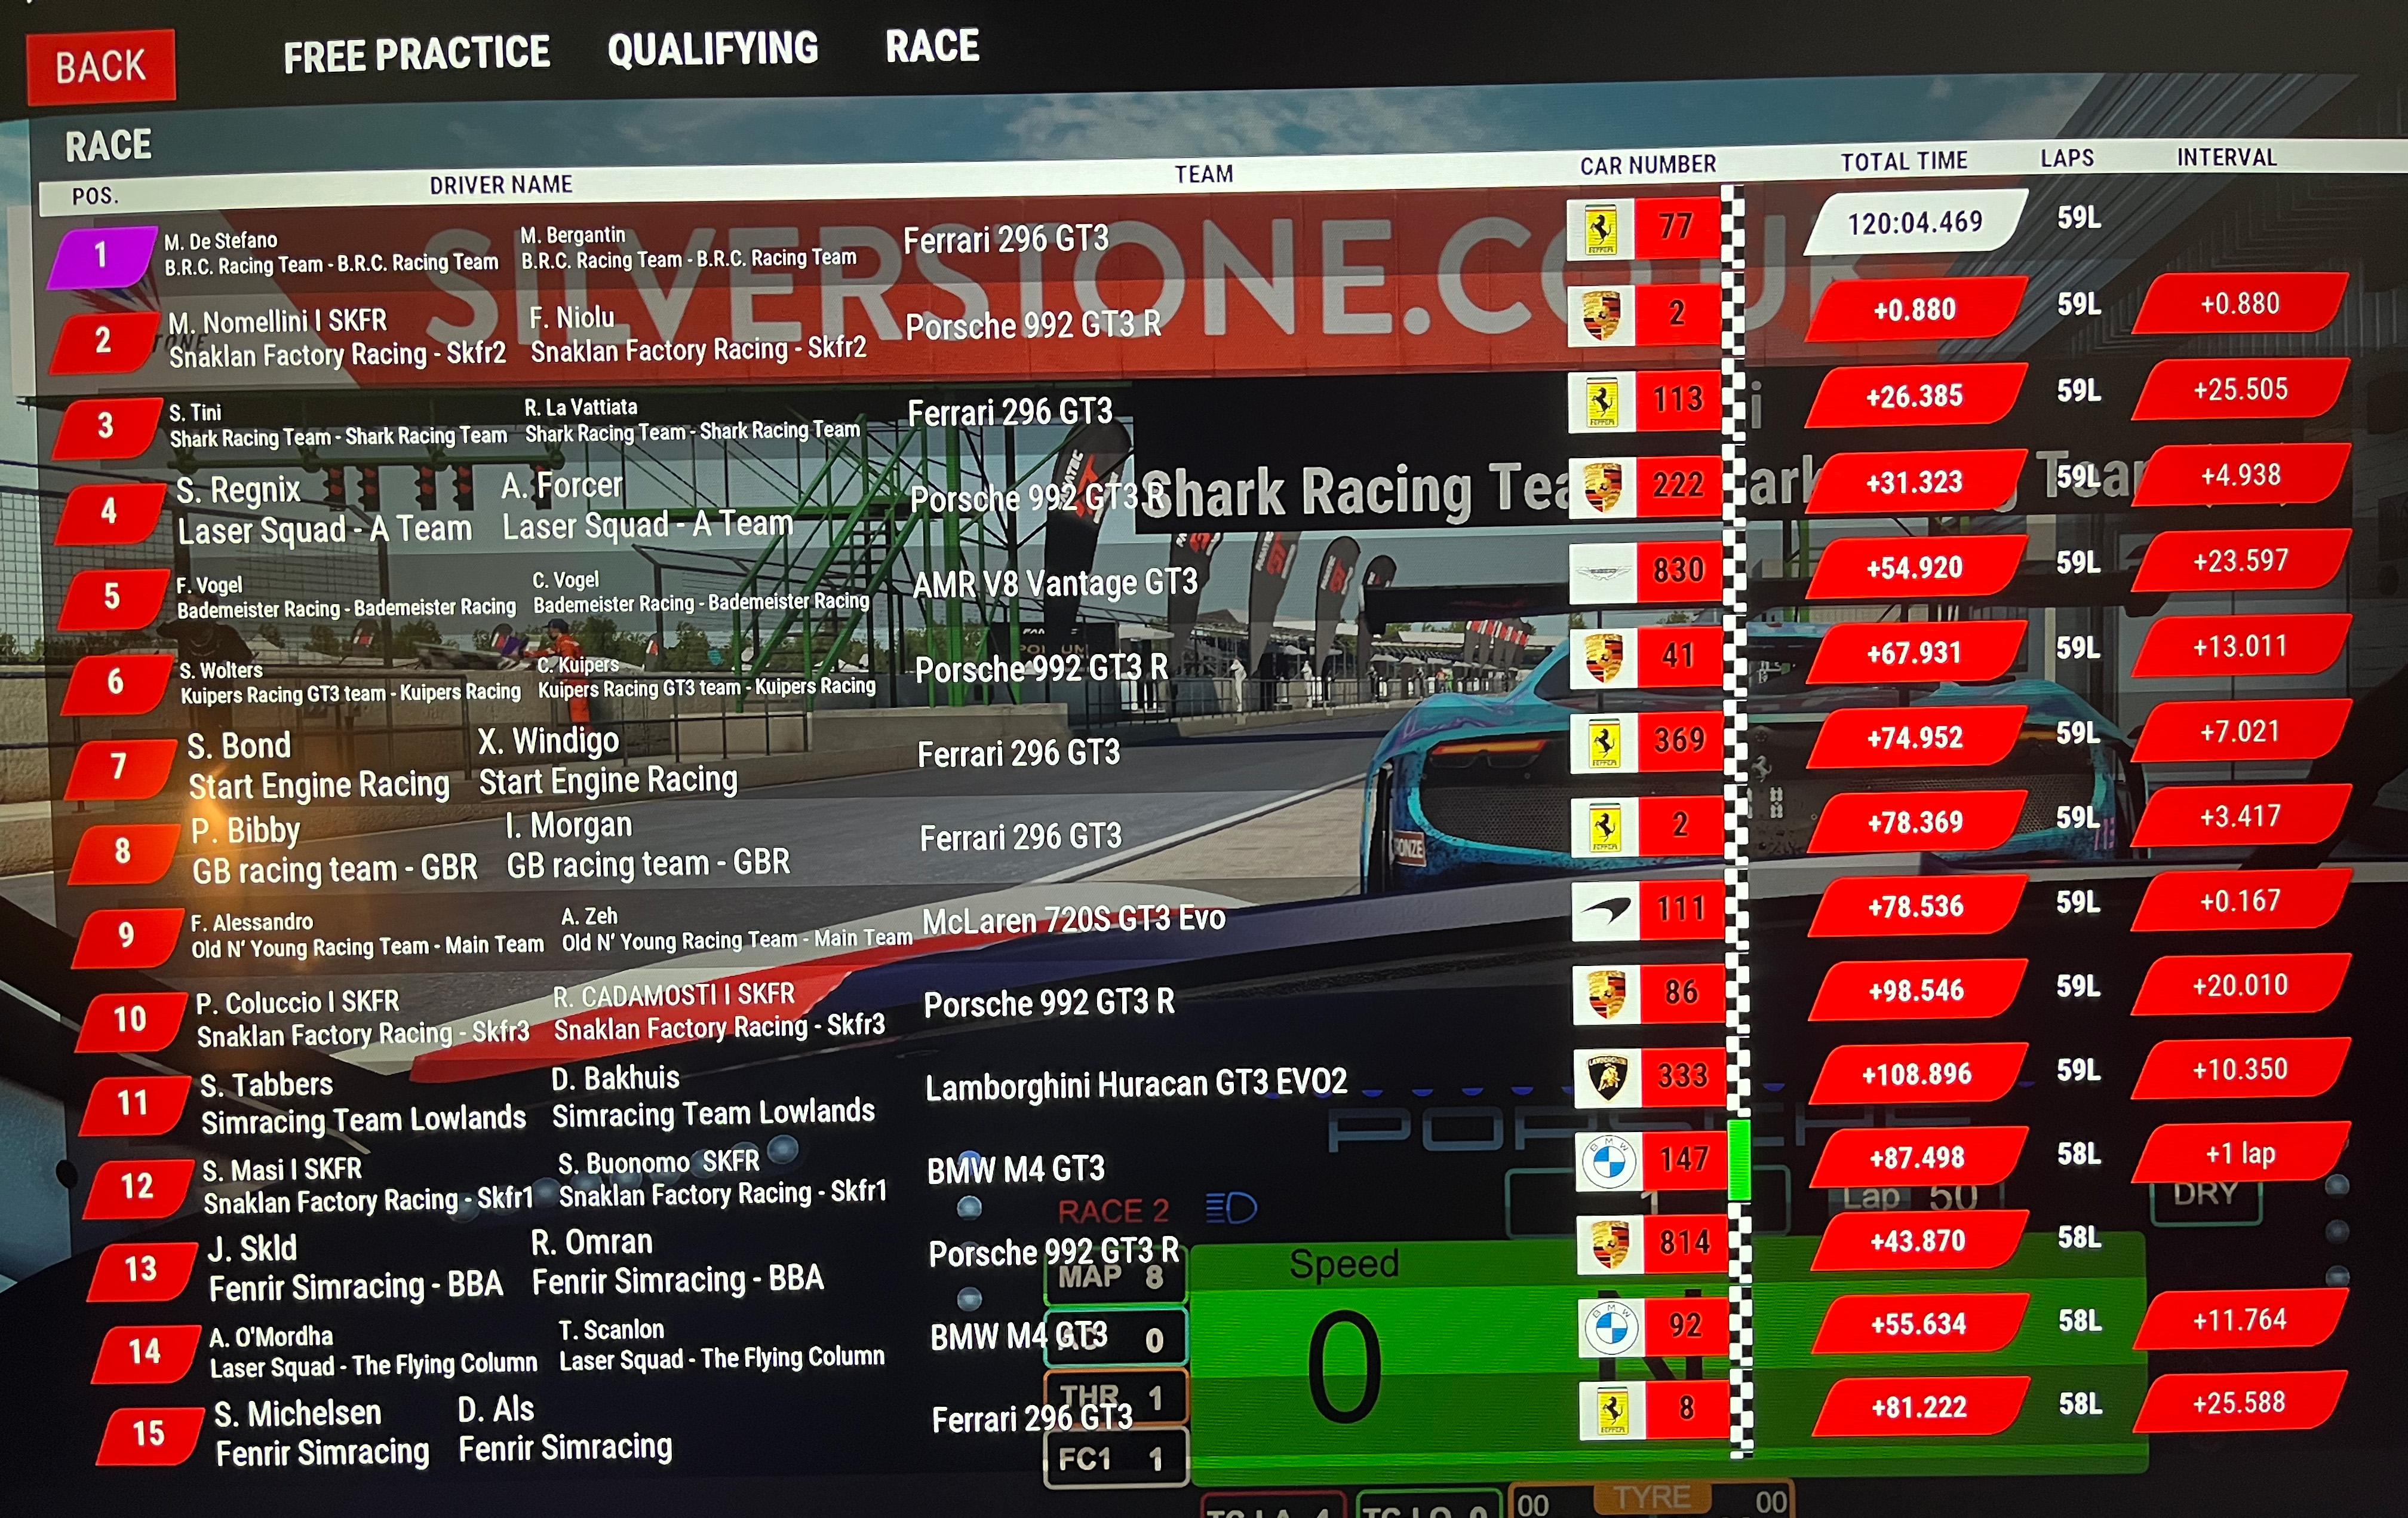Image resolution: width=2408 pixels, height=1518 pixels.
Task: Click position 15 red badge
Action: [150, 1435]
